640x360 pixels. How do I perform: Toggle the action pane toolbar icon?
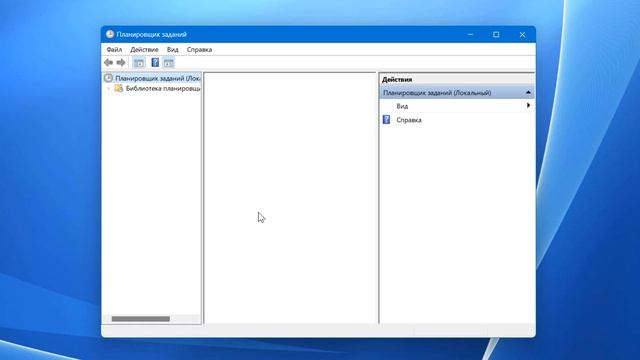[x=169, y=62]
